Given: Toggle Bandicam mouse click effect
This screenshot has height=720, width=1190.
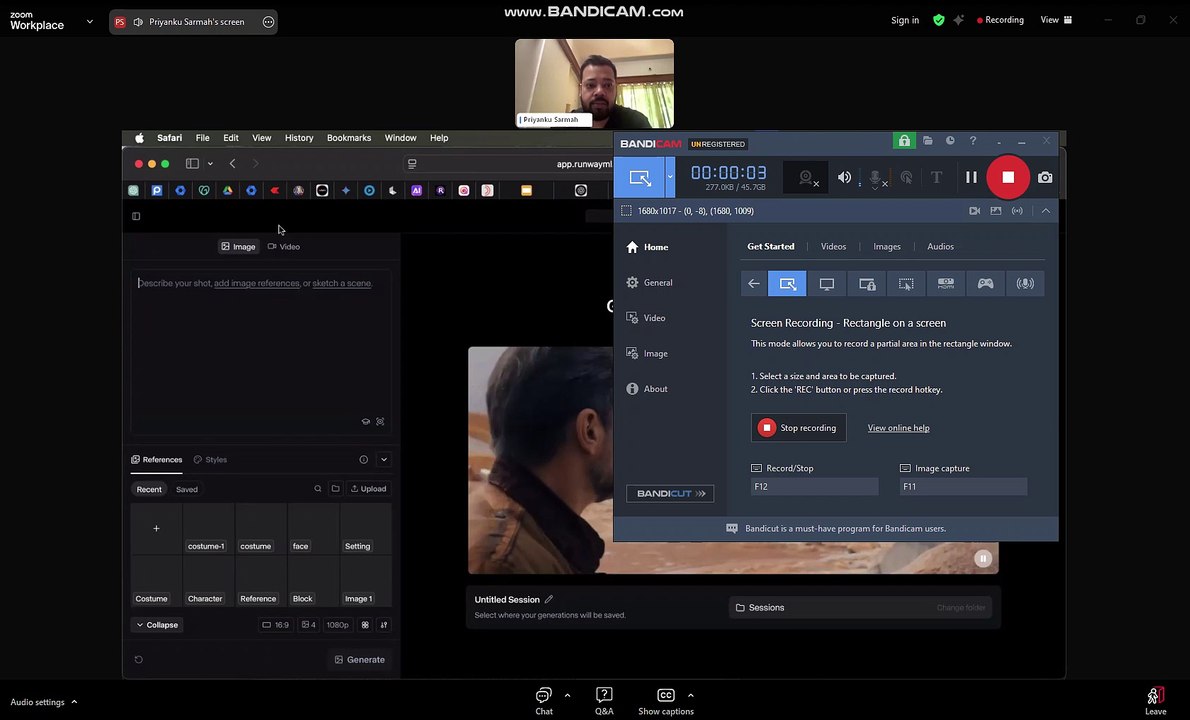Looking at the screenshot, I should point(906,177).
